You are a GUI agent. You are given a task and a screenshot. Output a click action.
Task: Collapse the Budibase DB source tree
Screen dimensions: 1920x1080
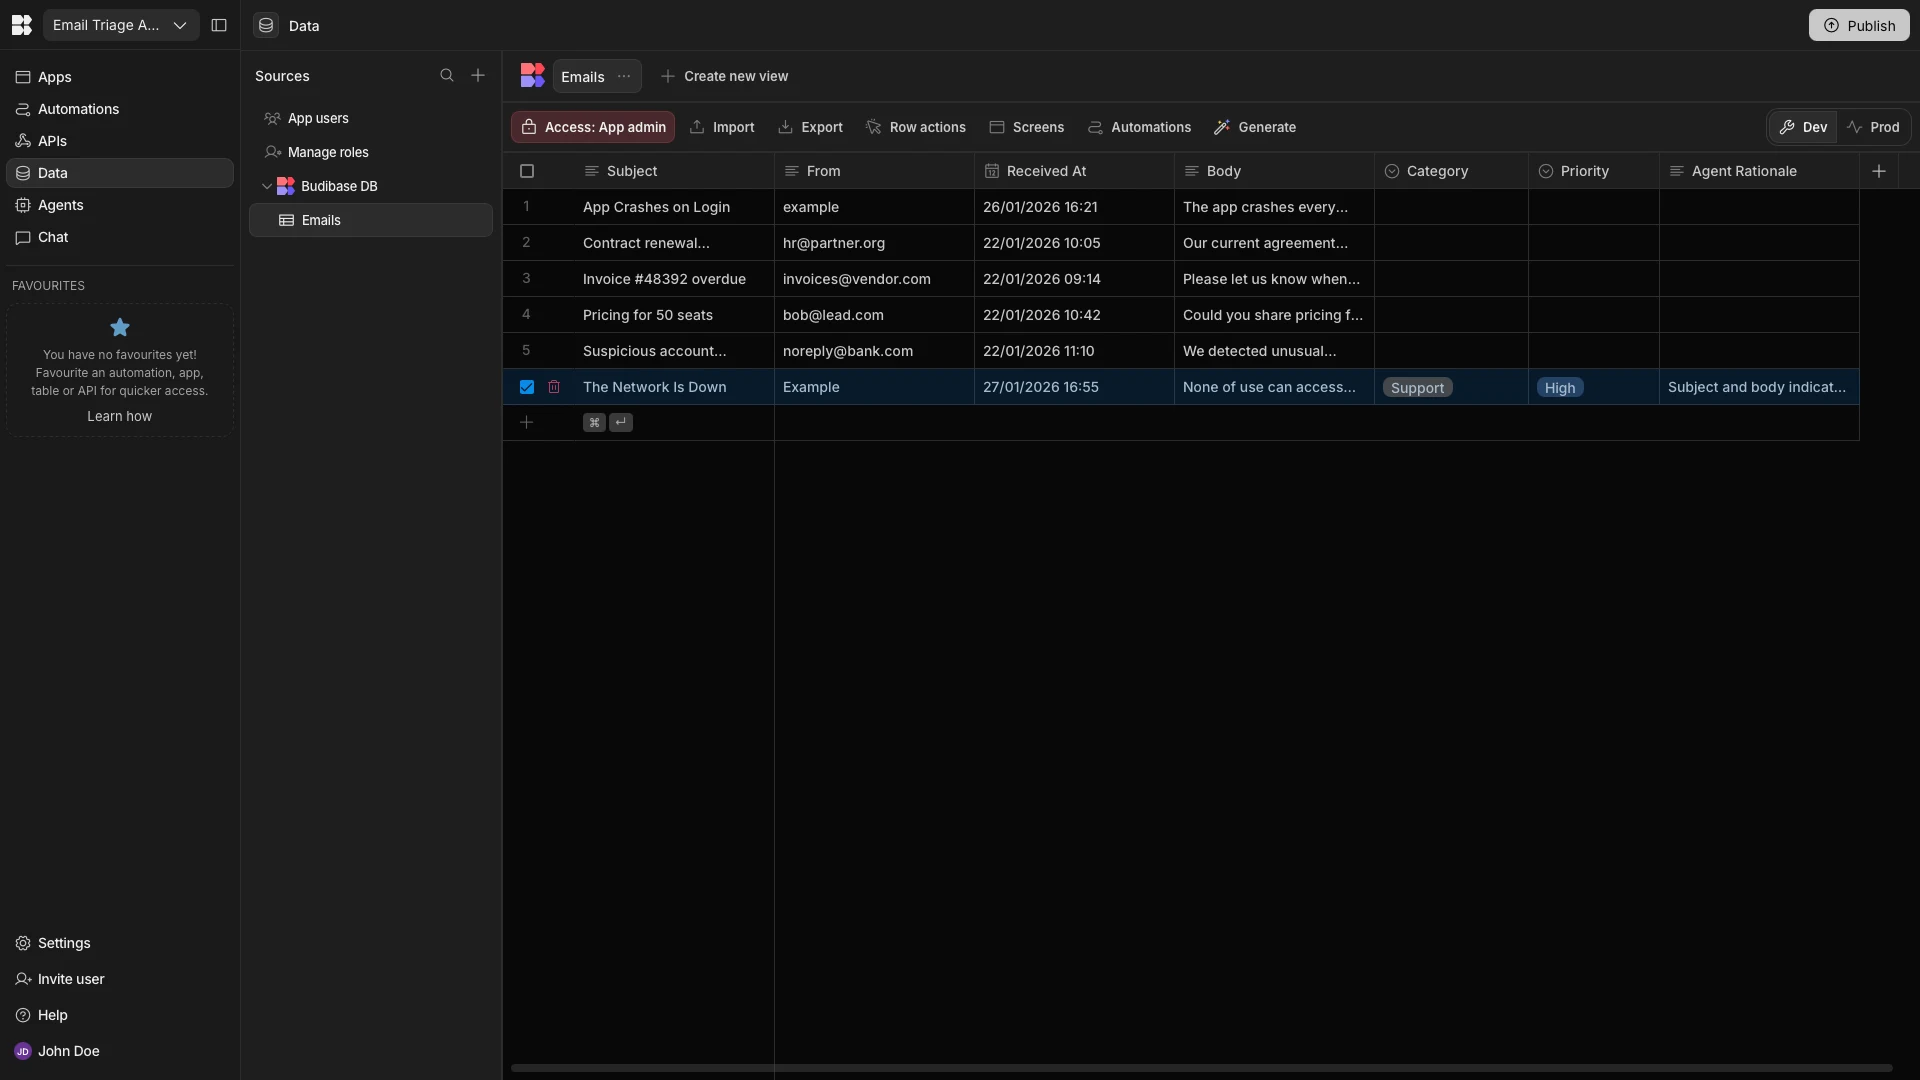click(267, 186)
